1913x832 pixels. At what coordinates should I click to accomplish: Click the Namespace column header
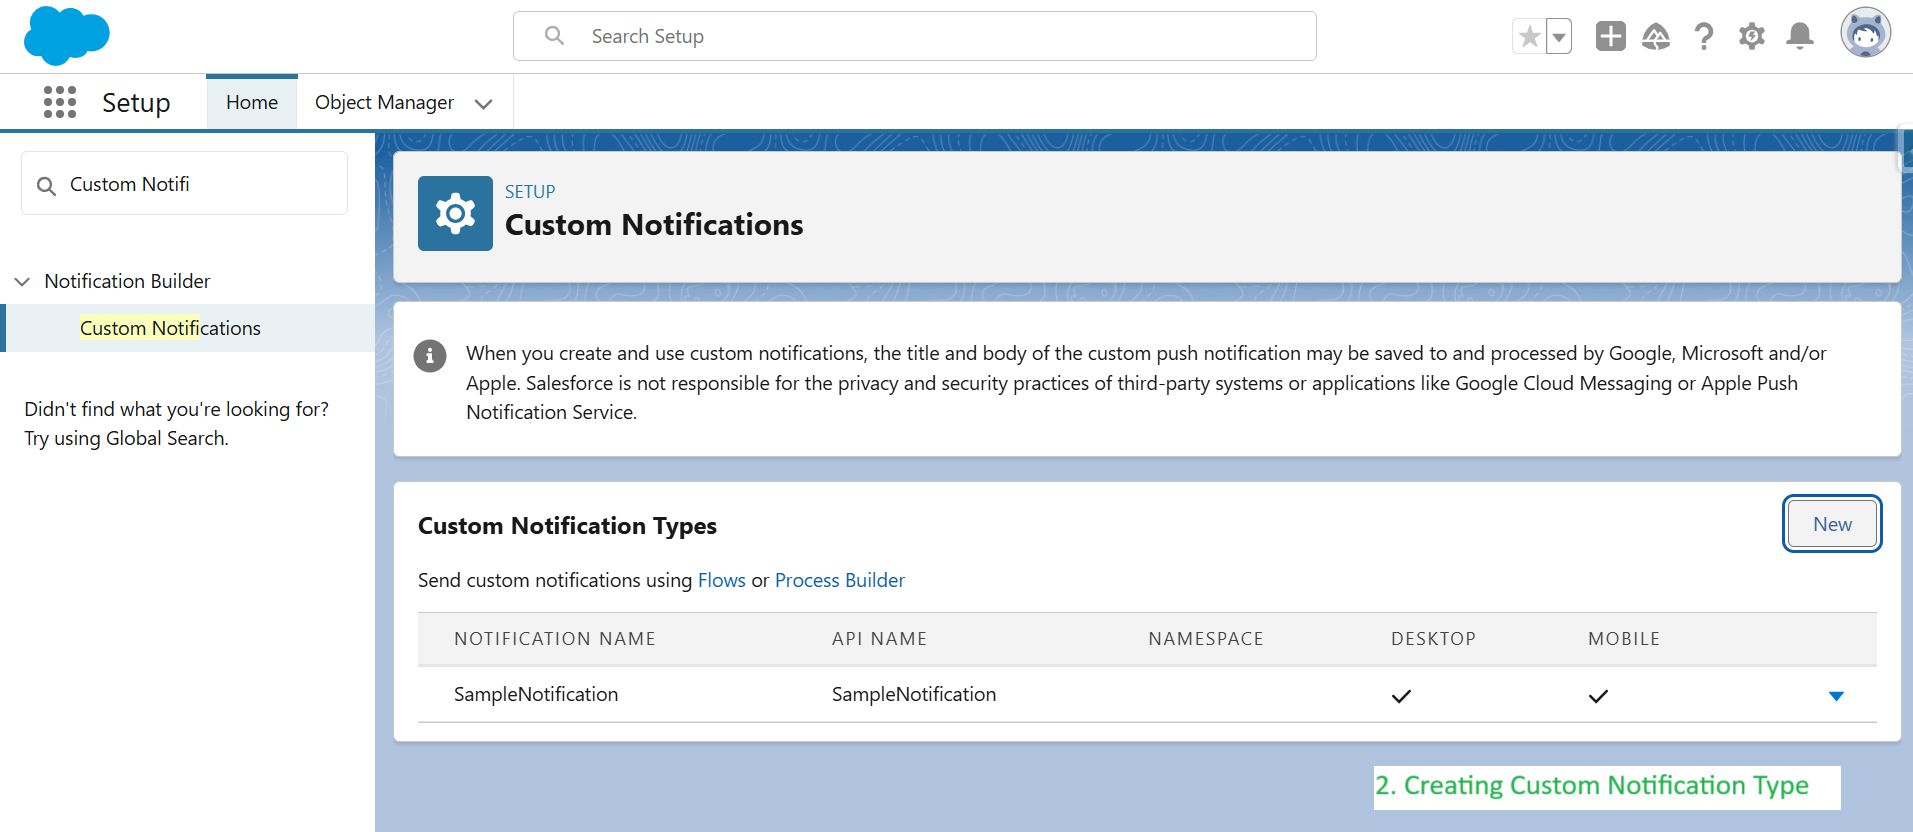click(x=1206, y=639)
